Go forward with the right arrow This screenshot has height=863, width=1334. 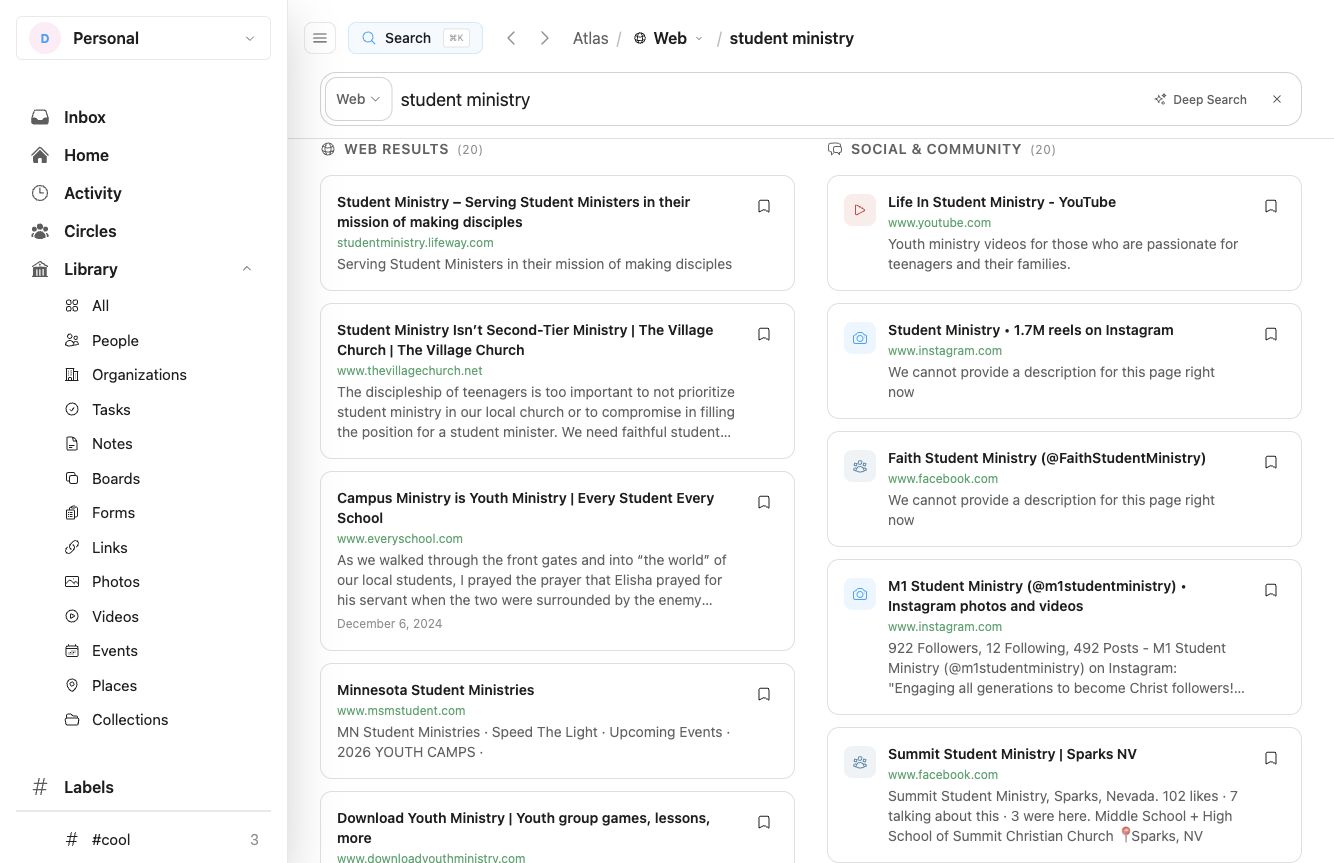tap(545, 38)
